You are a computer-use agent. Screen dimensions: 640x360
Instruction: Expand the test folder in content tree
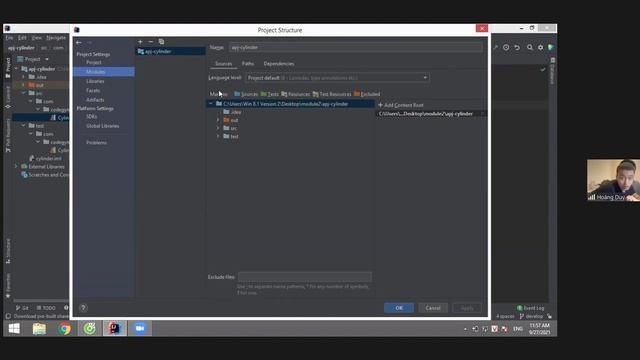[x=218, y=137]
